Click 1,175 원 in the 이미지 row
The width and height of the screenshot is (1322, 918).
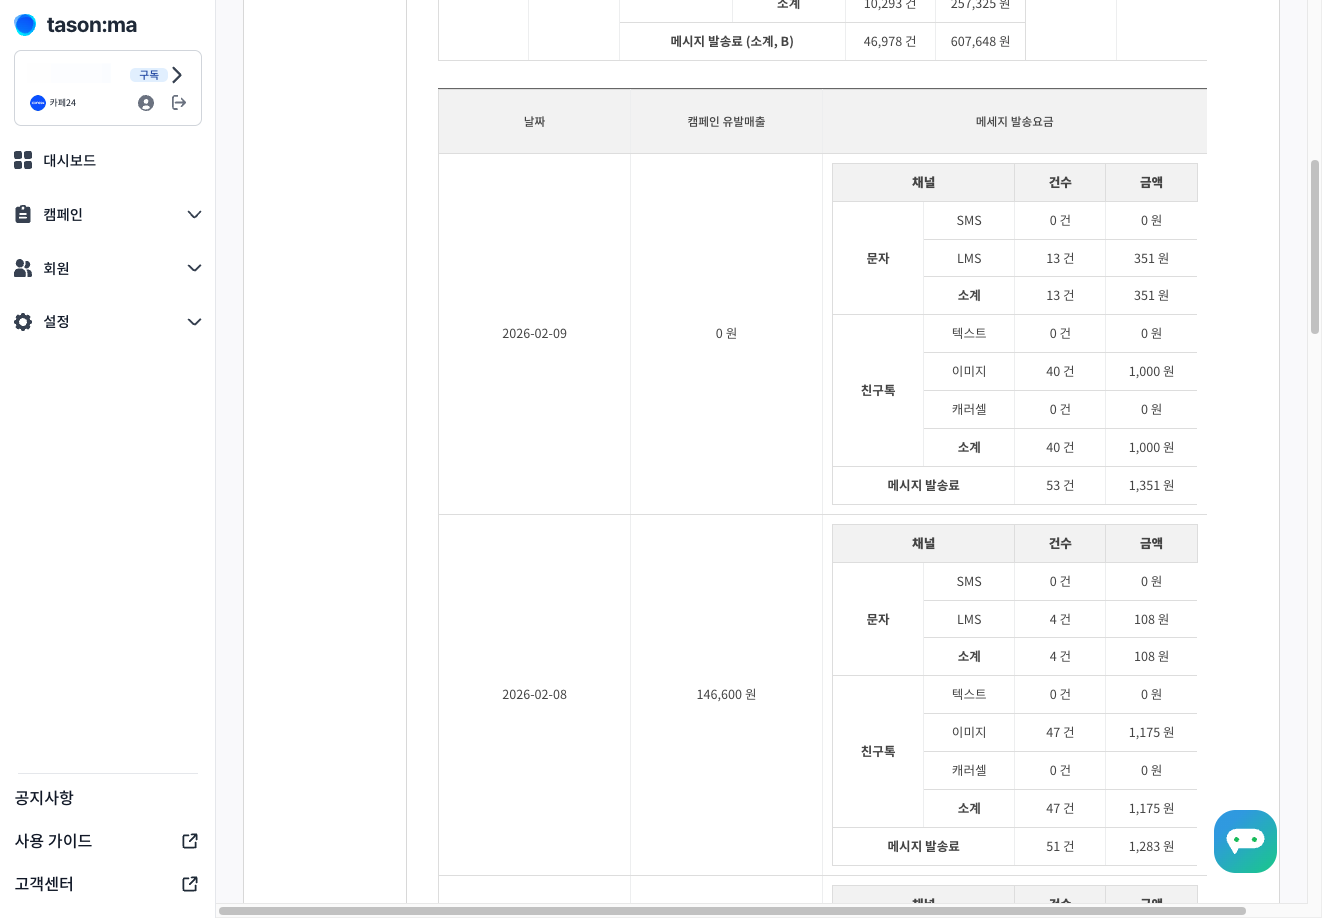coord(1151,733)
